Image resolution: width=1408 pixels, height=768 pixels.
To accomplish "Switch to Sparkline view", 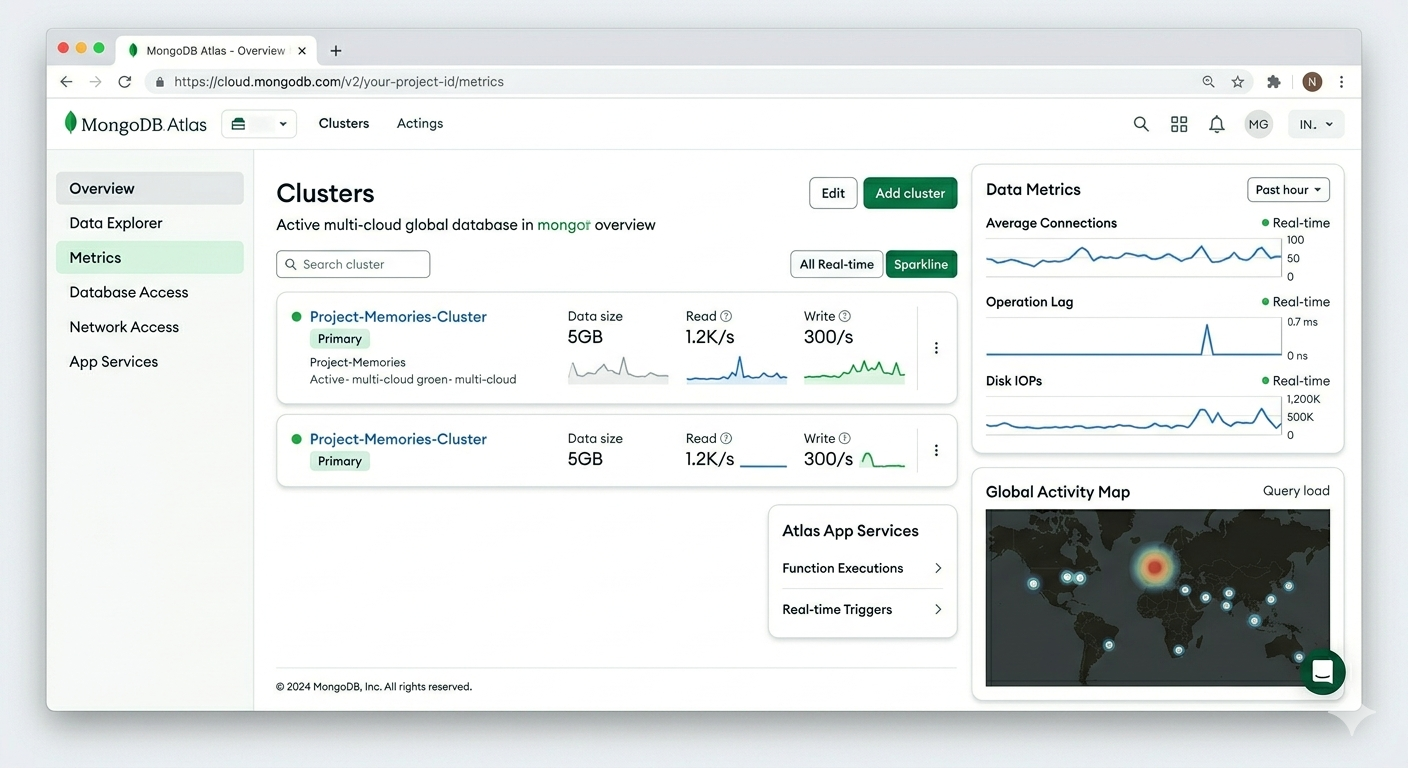I will coord(921,264).
